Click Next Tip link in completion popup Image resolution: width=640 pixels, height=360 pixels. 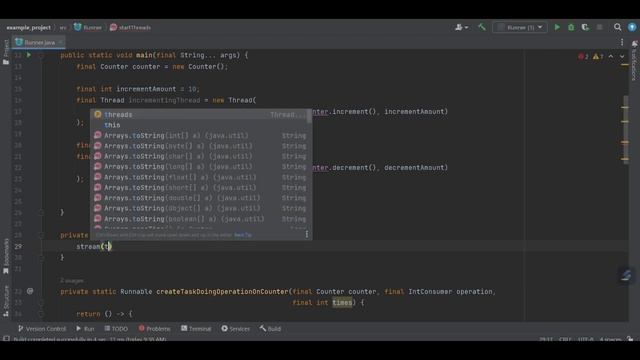click(x=243, y=235)
